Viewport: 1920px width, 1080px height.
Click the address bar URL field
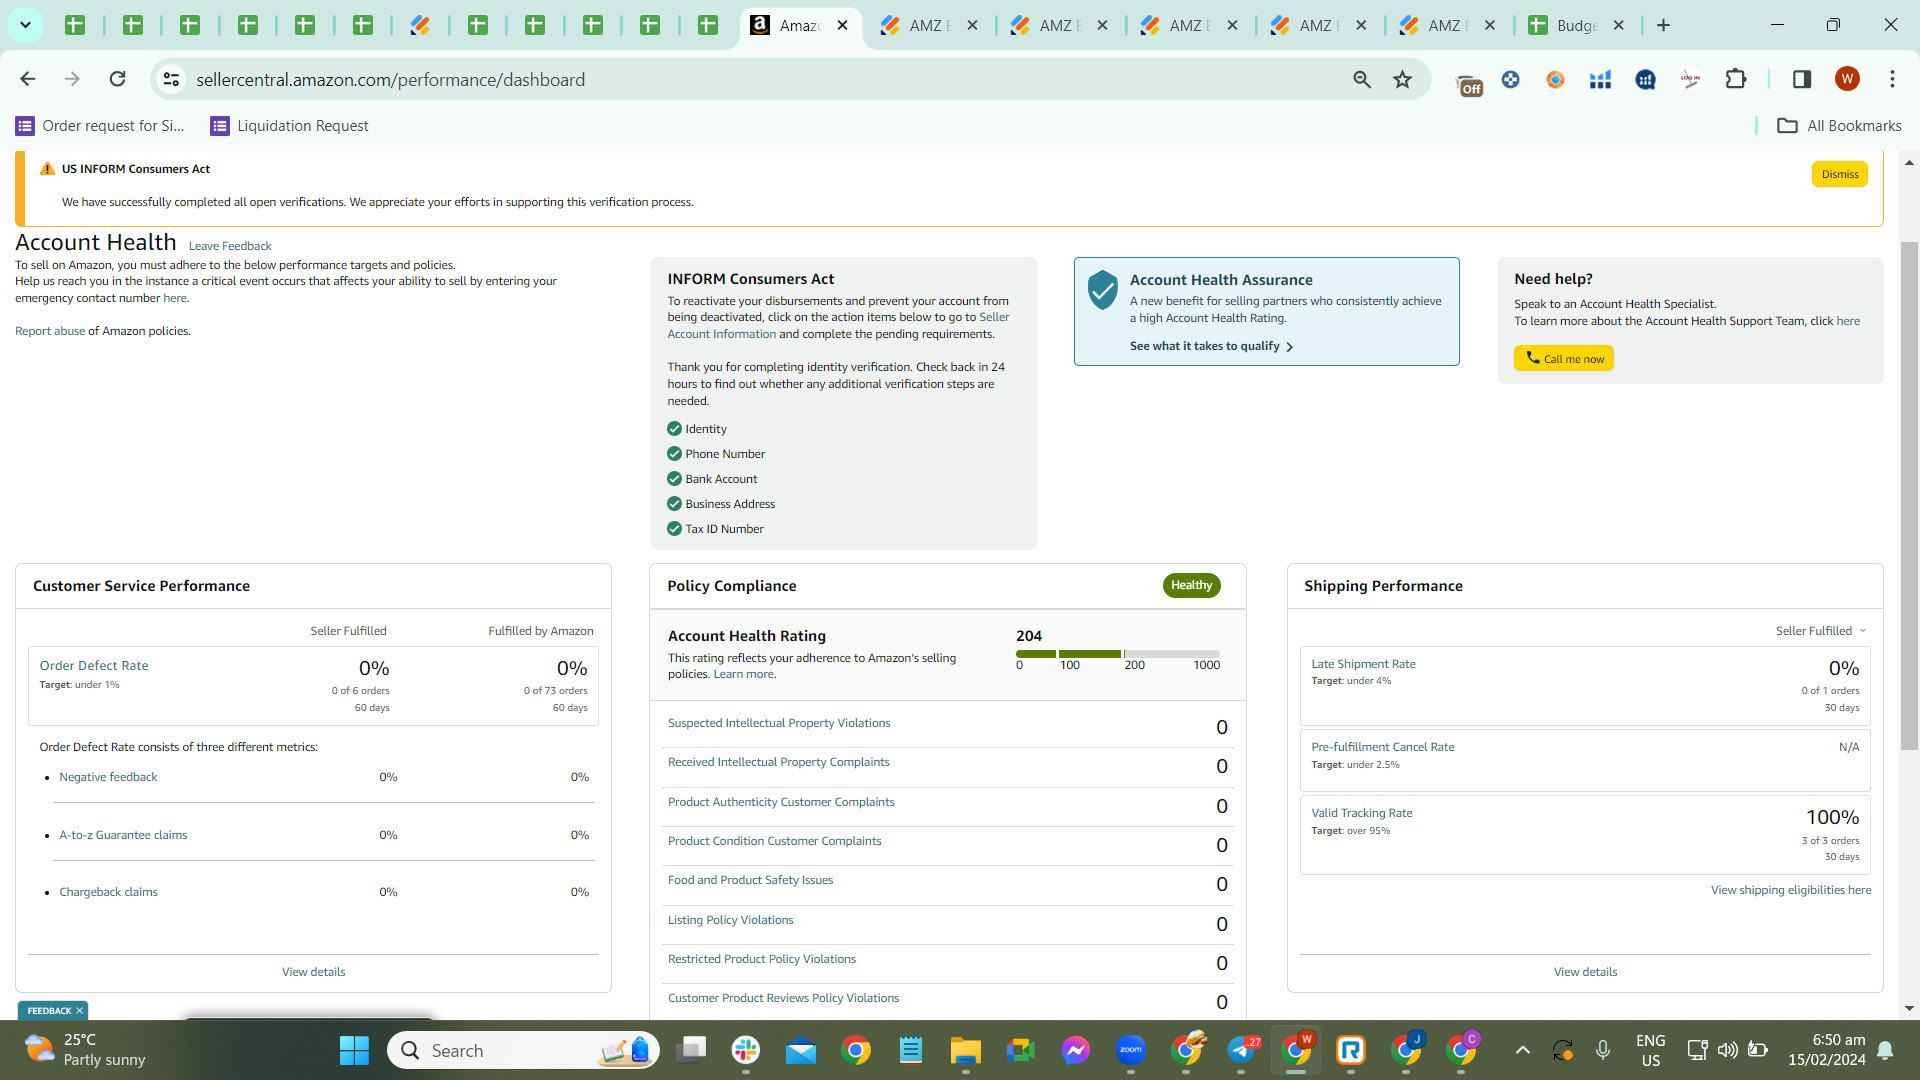760,79
